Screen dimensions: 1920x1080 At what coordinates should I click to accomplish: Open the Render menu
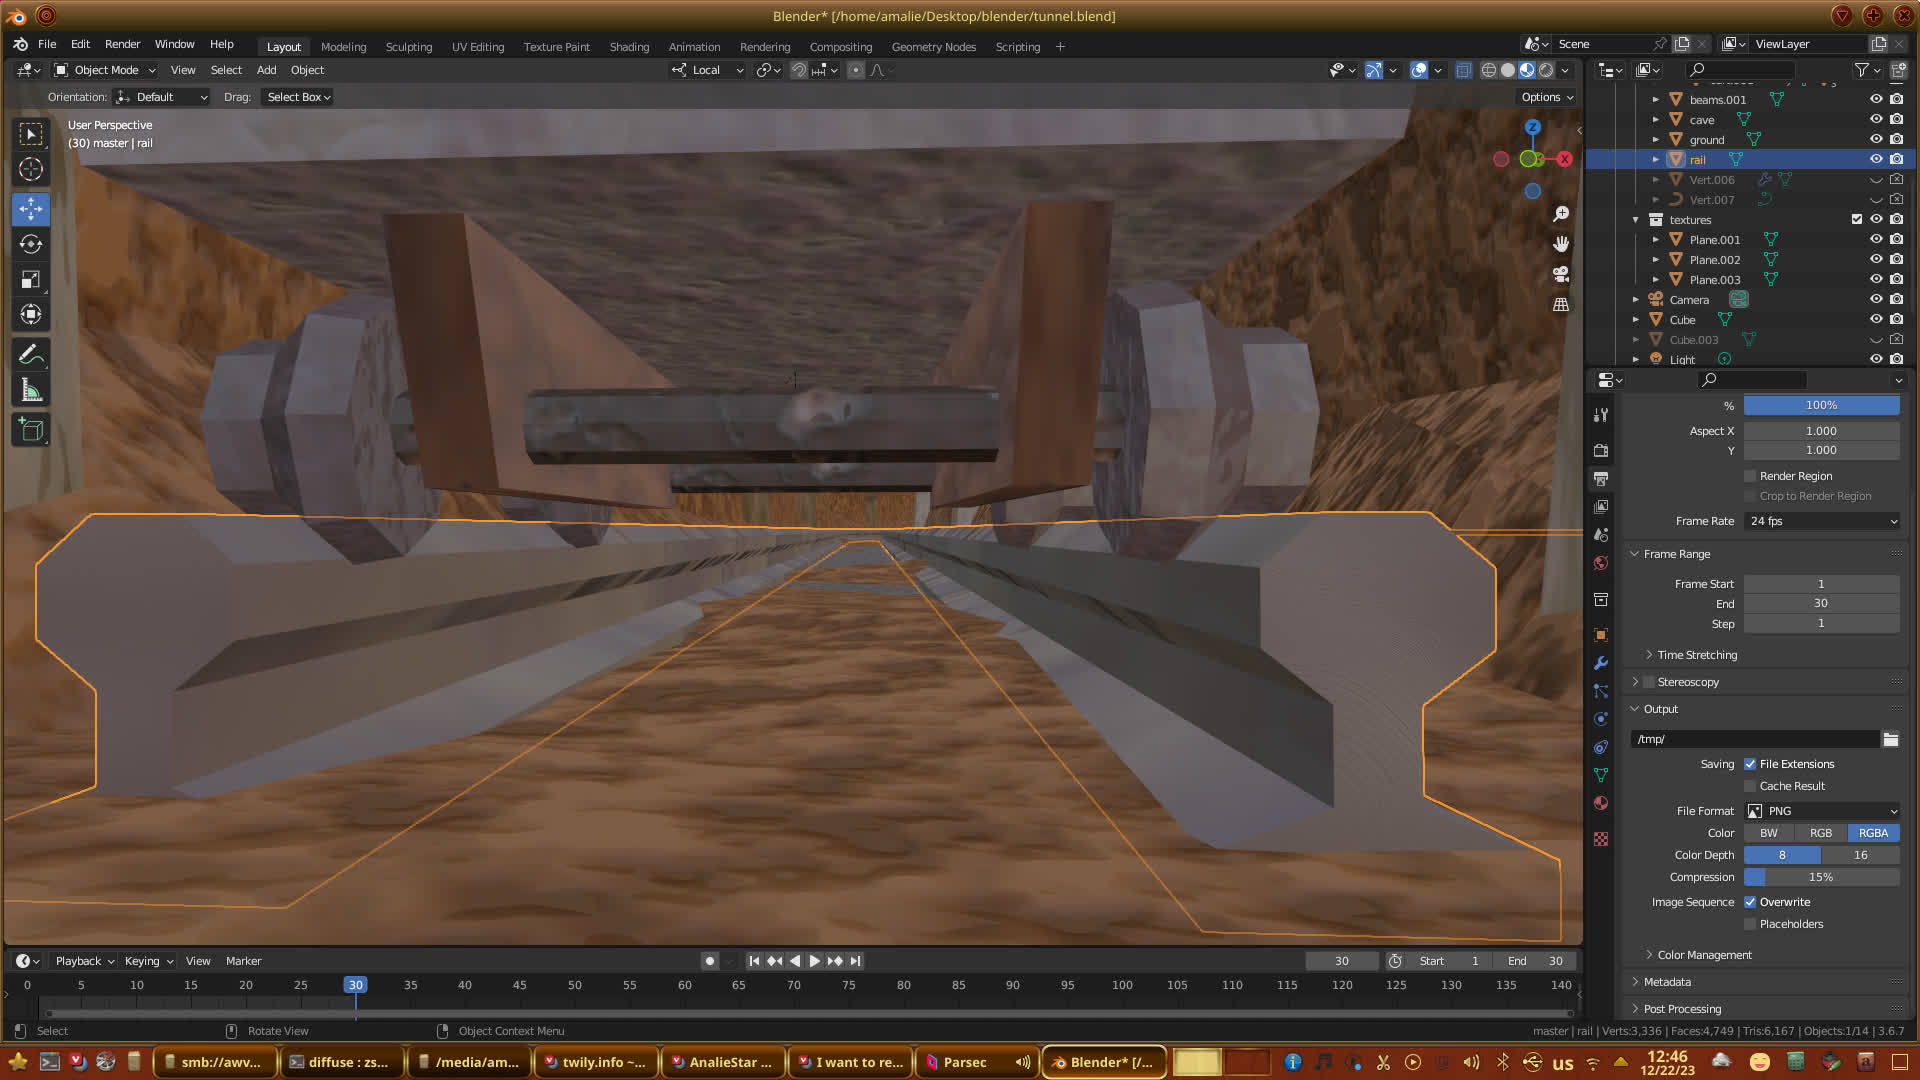[x=122, y=44]
